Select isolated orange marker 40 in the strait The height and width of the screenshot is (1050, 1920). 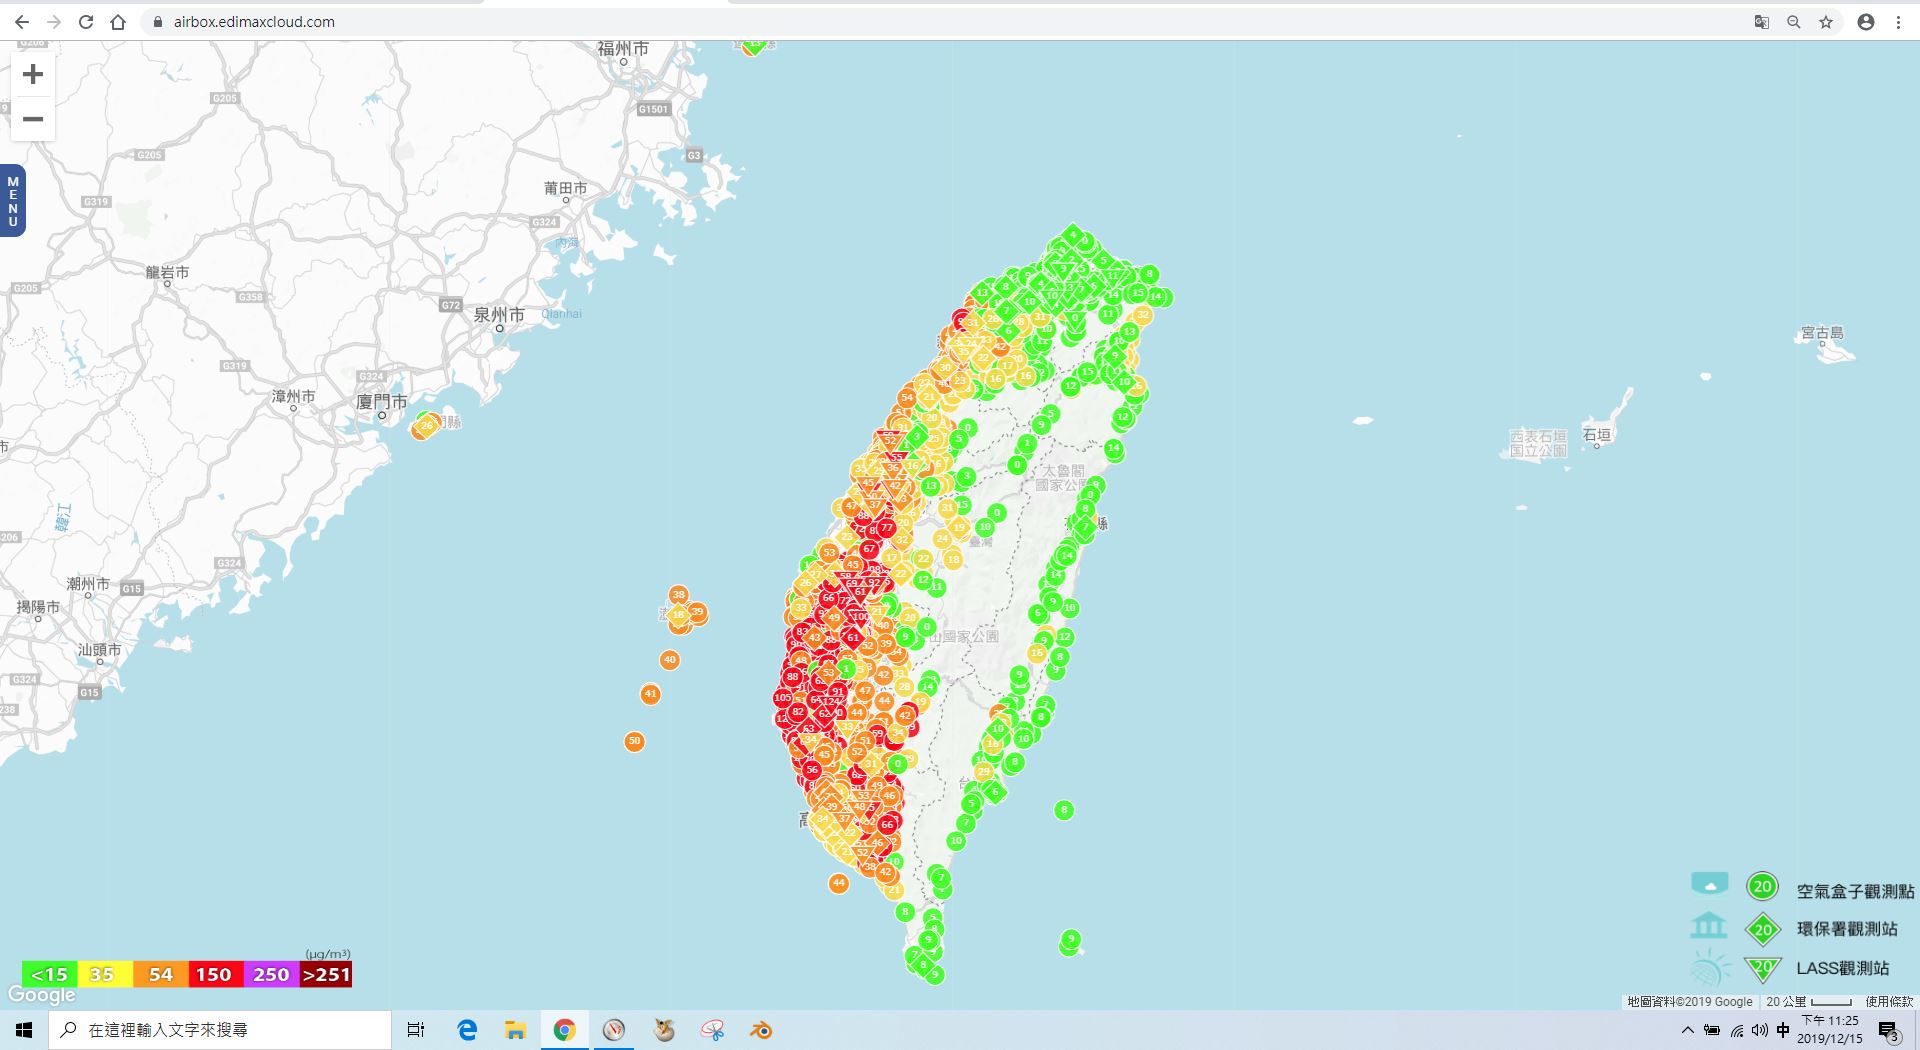click(670, 660)
